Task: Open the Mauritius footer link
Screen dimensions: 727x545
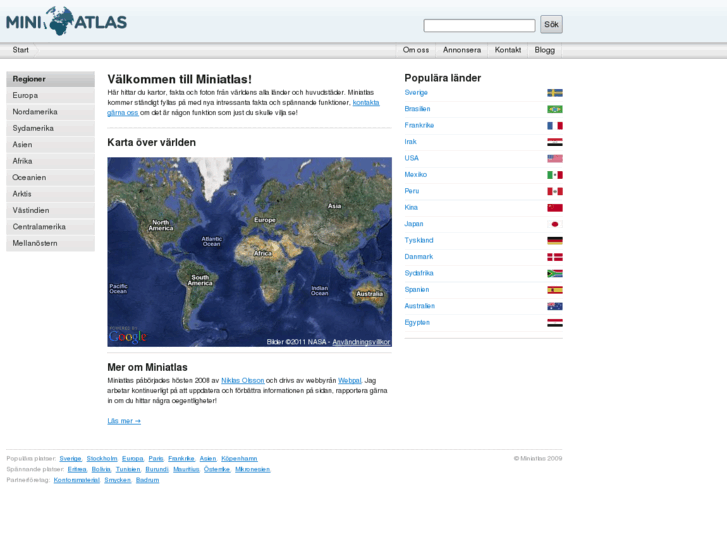Action: tap(186, 469)
